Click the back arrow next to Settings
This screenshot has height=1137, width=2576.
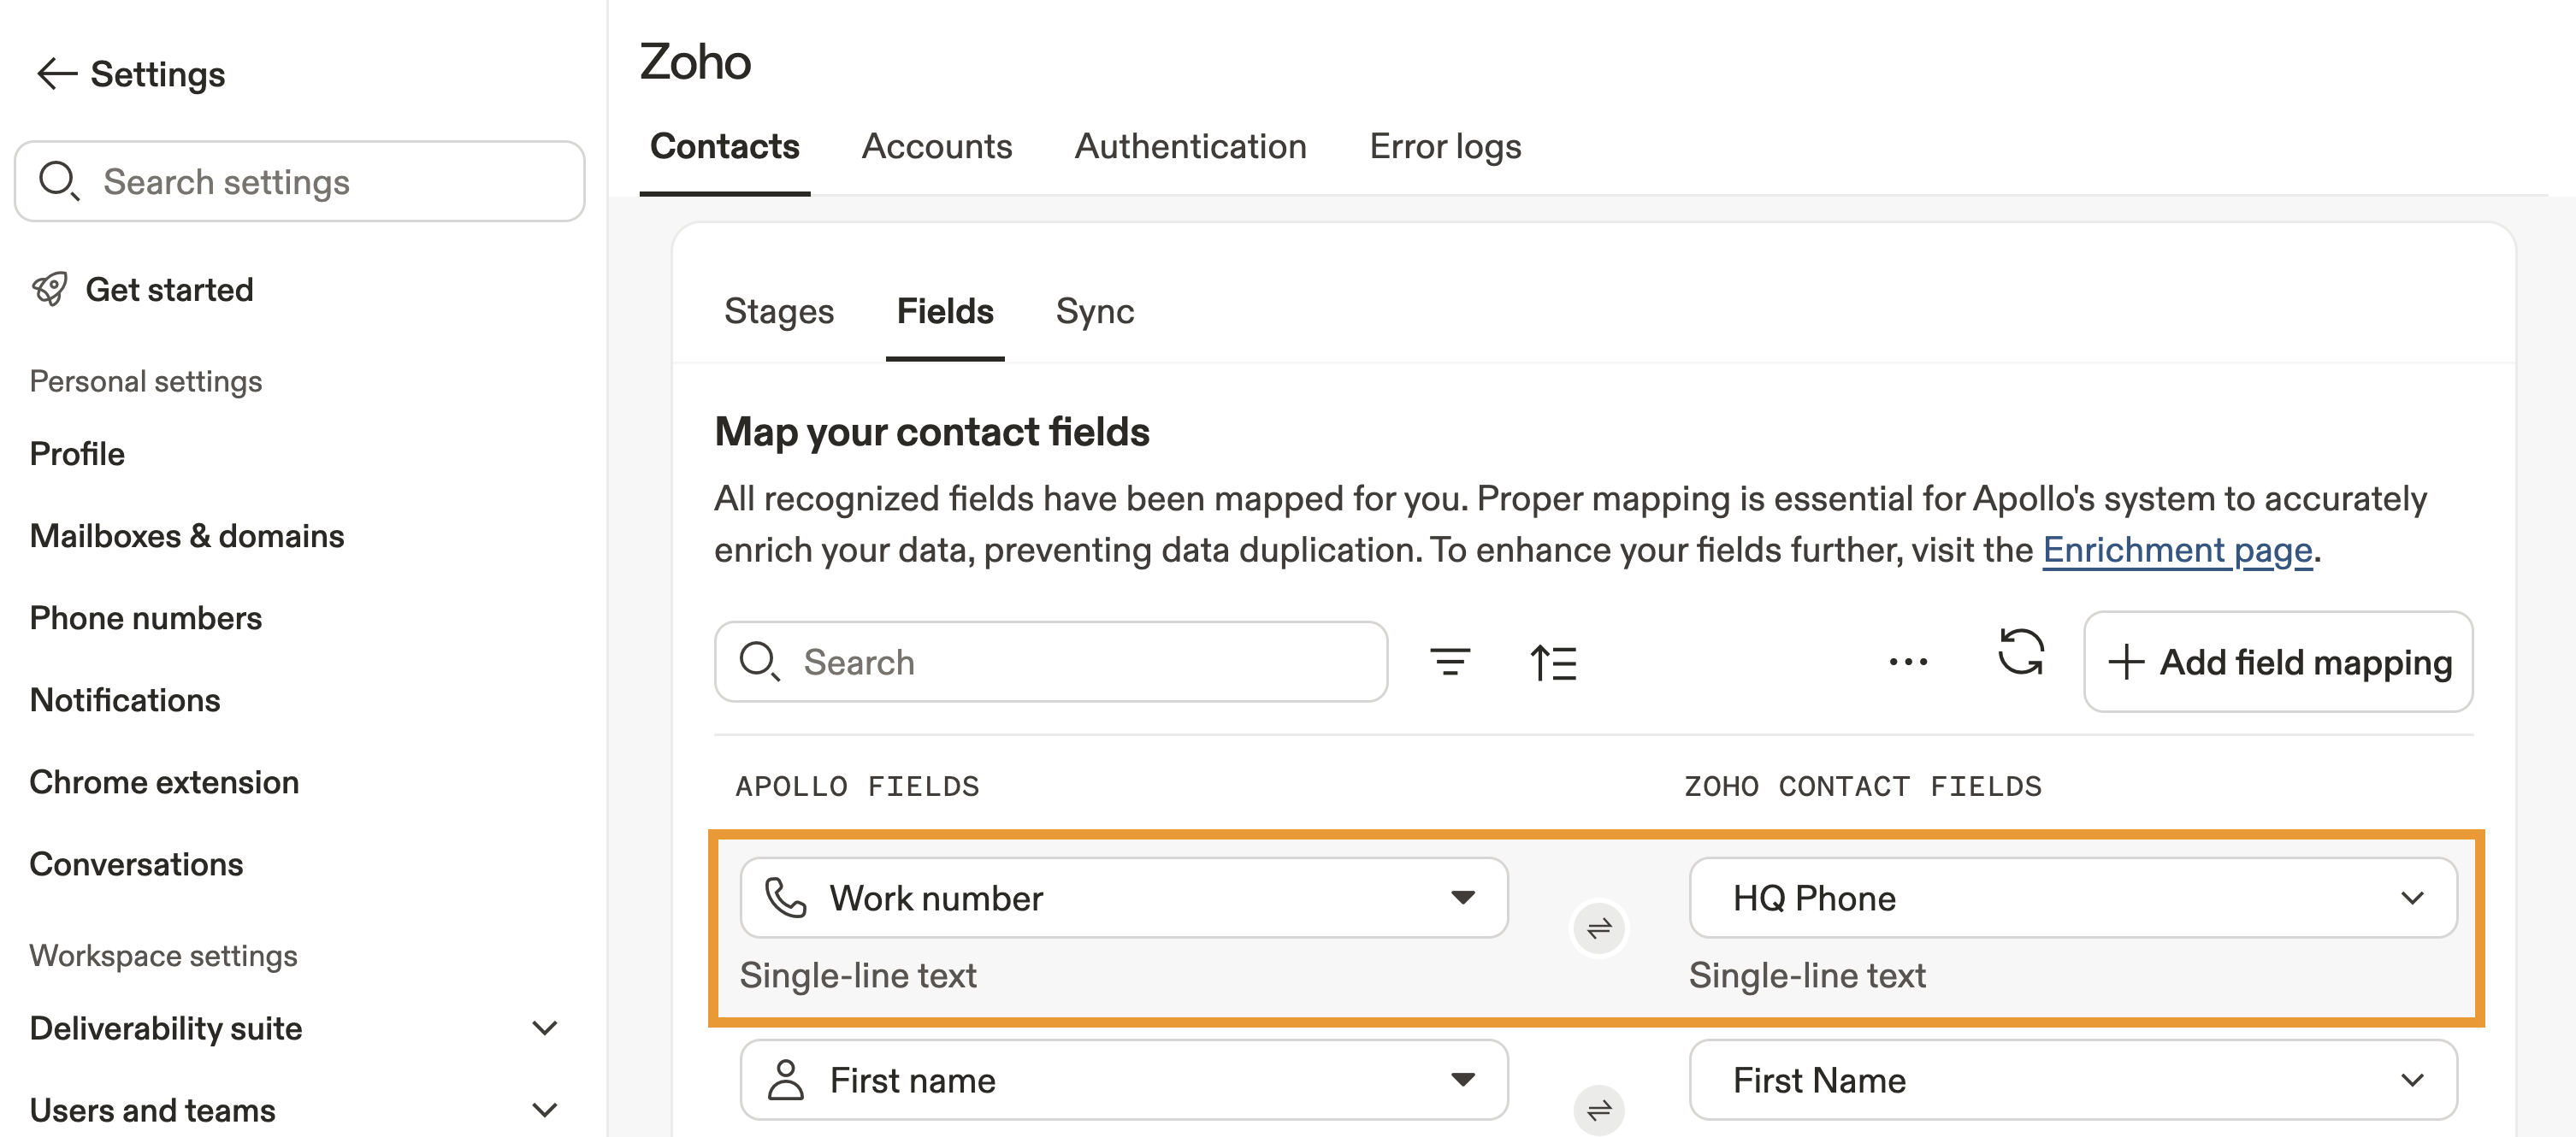point(56,74)
